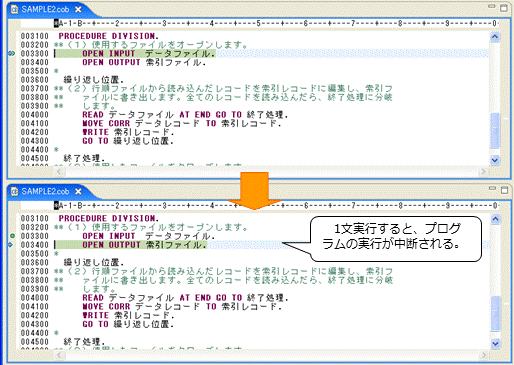
Task: Click the WRITE statement line in upper editor
Action: point(128,132)
